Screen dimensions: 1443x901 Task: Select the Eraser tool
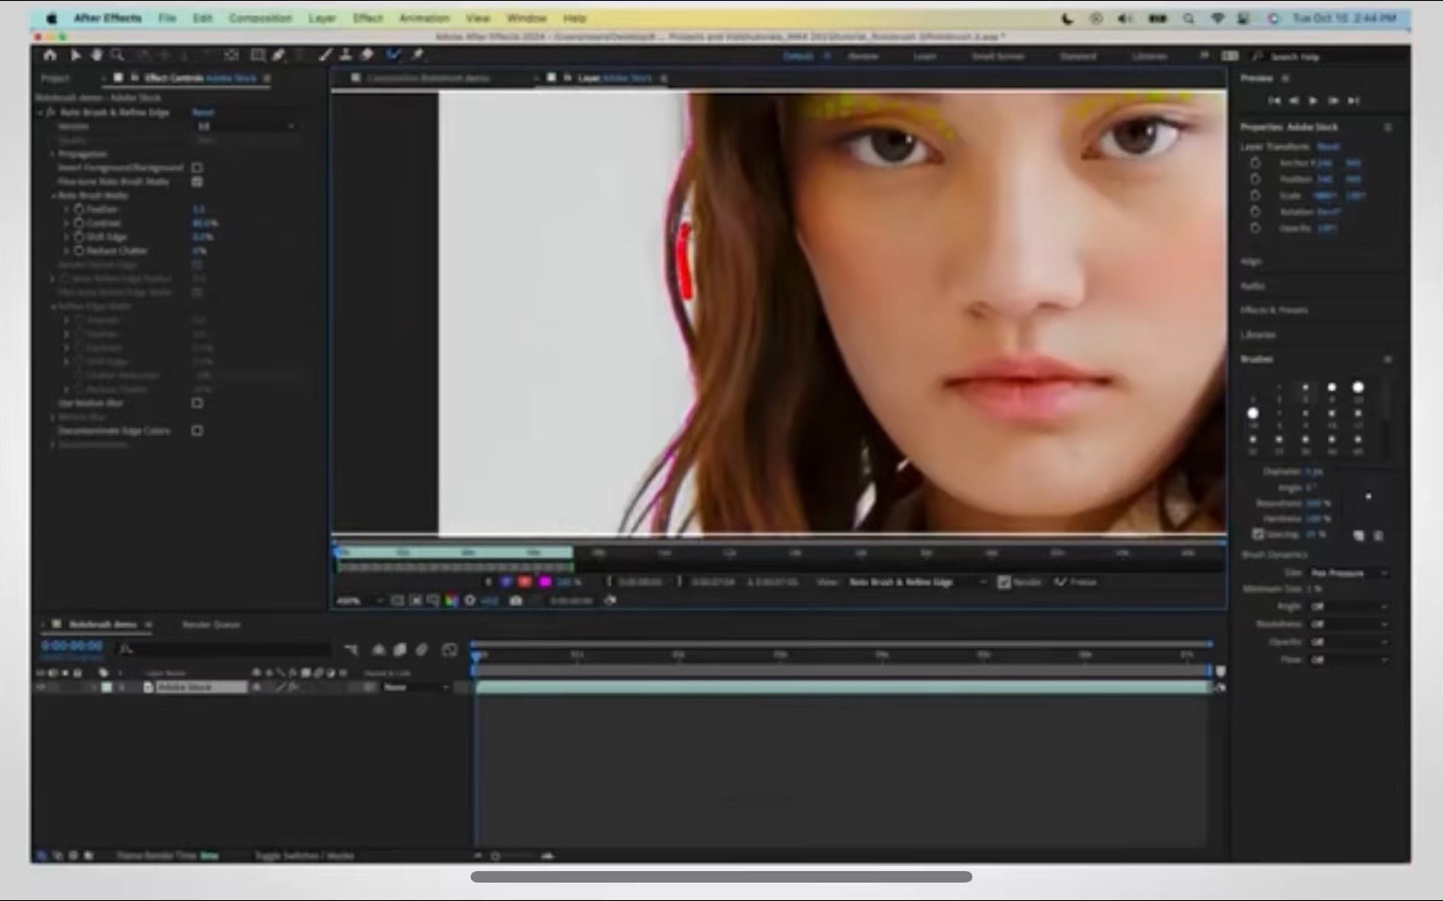tap(367, 56)
